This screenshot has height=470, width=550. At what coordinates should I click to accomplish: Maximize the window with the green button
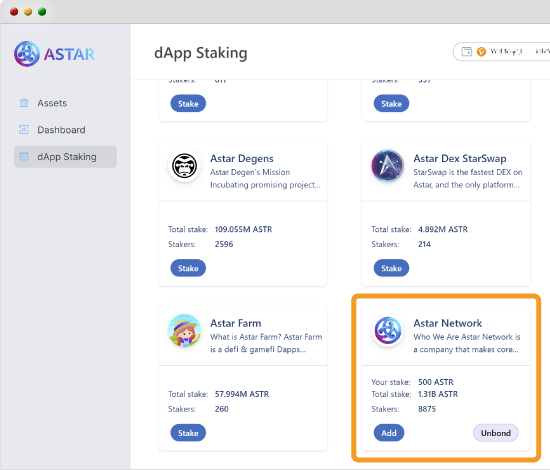[42, 12]
